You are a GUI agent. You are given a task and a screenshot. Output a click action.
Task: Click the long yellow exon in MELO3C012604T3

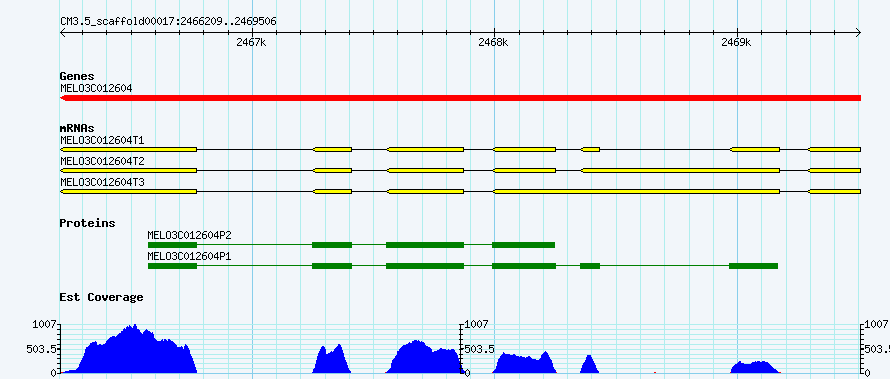click(x=636, y=192)
